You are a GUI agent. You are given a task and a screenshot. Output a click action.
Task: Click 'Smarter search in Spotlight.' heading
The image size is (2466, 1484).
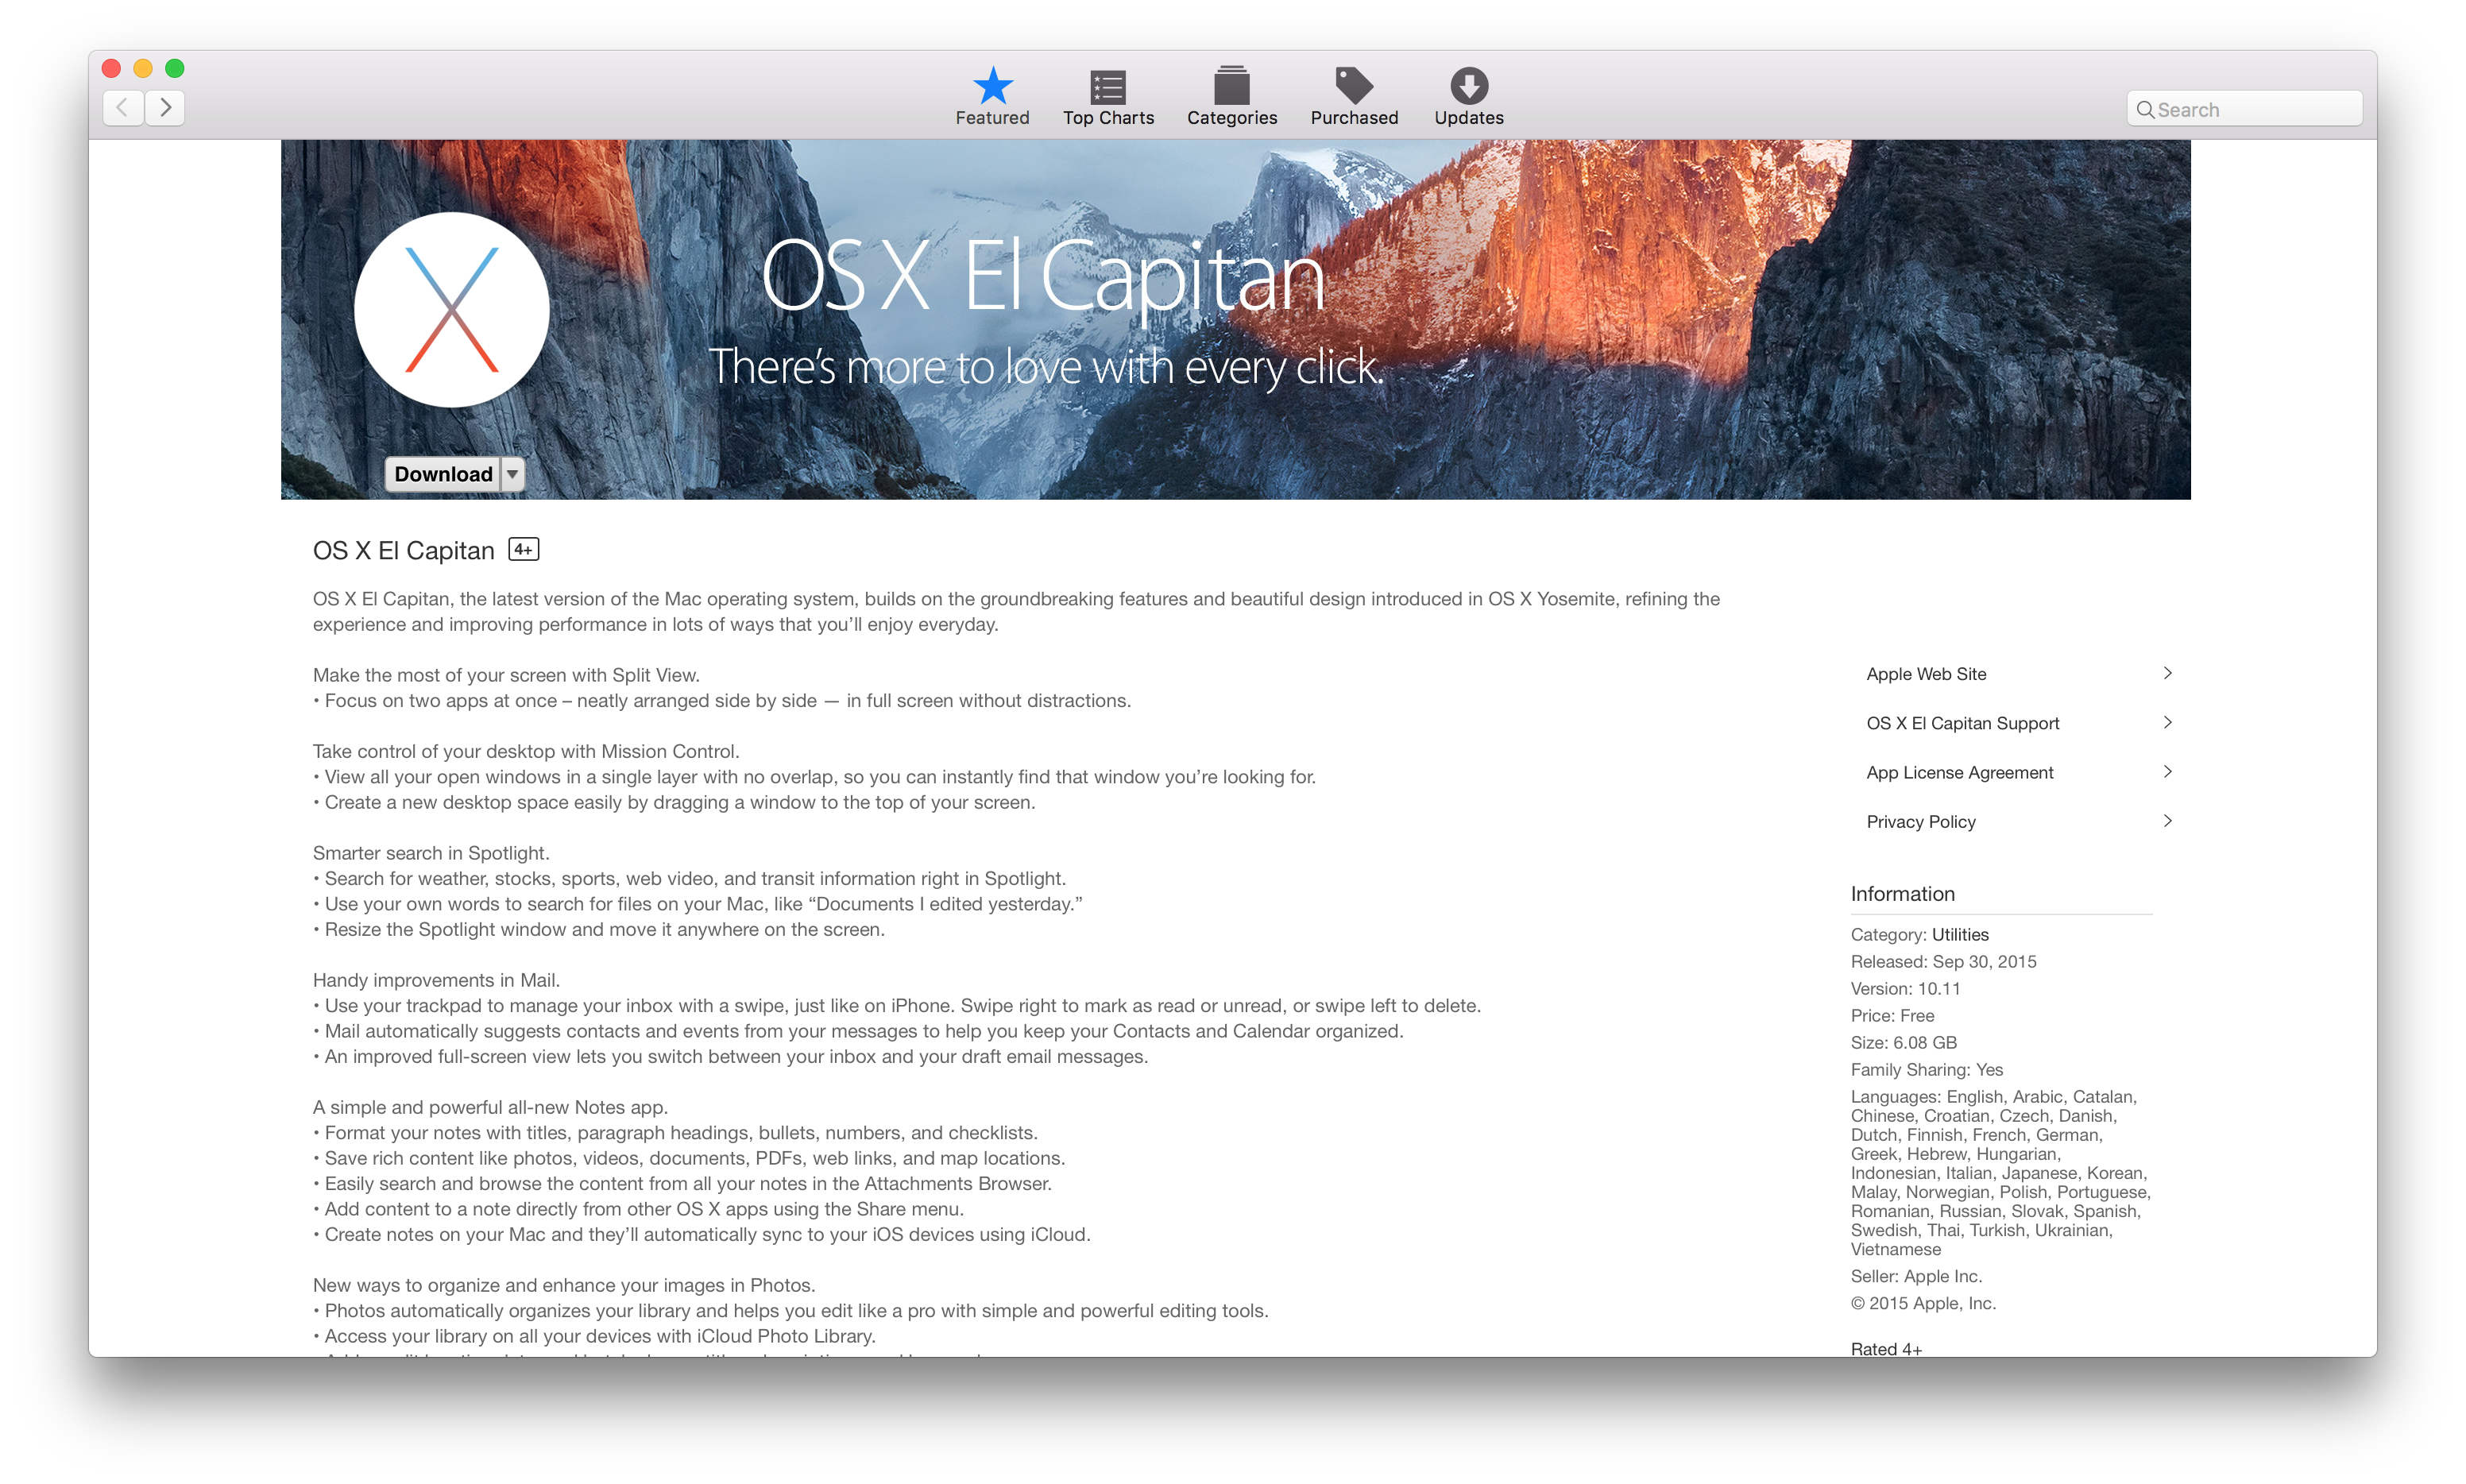[x=431, y=853]
